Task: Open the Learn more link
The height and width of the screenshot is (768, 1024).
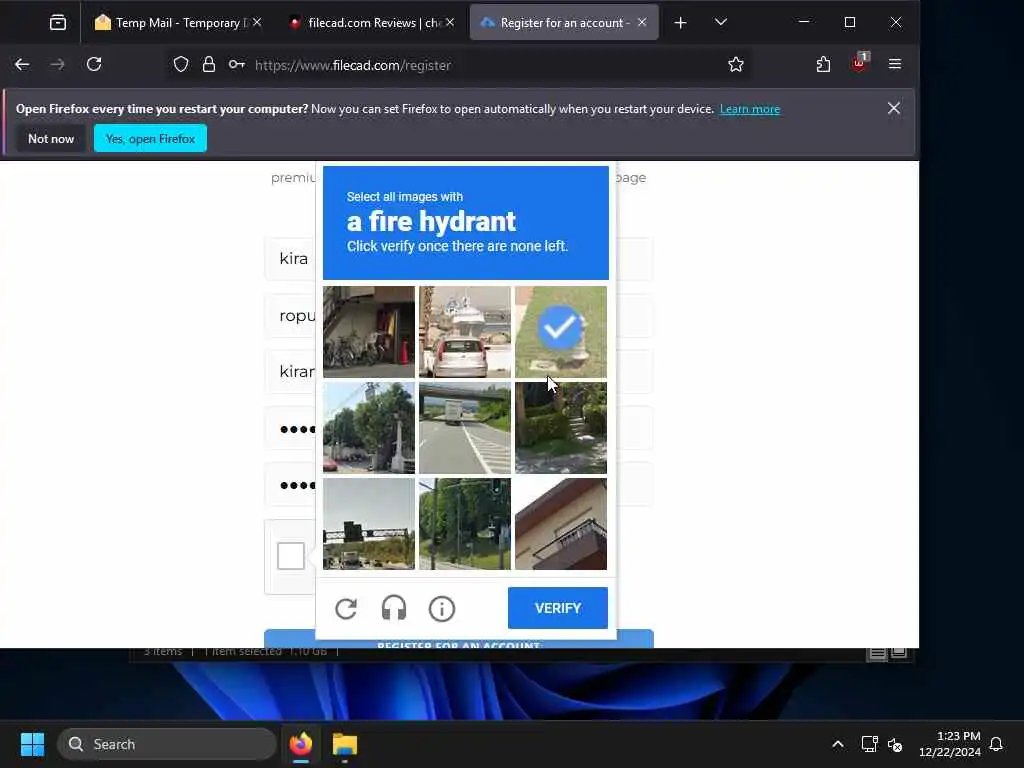Action: click(750, 109)
